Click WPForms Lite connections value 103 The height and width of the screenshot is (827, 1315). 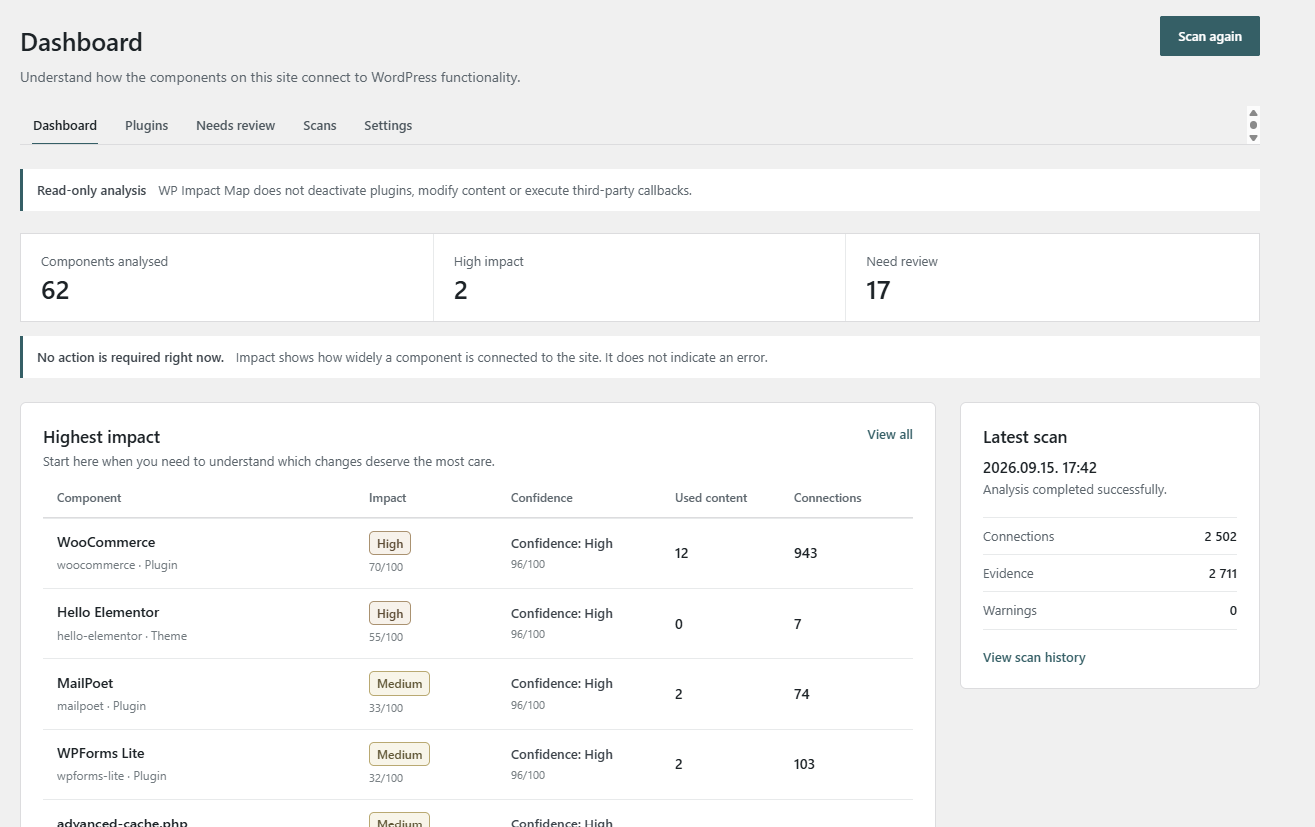(x=804, y=764)
